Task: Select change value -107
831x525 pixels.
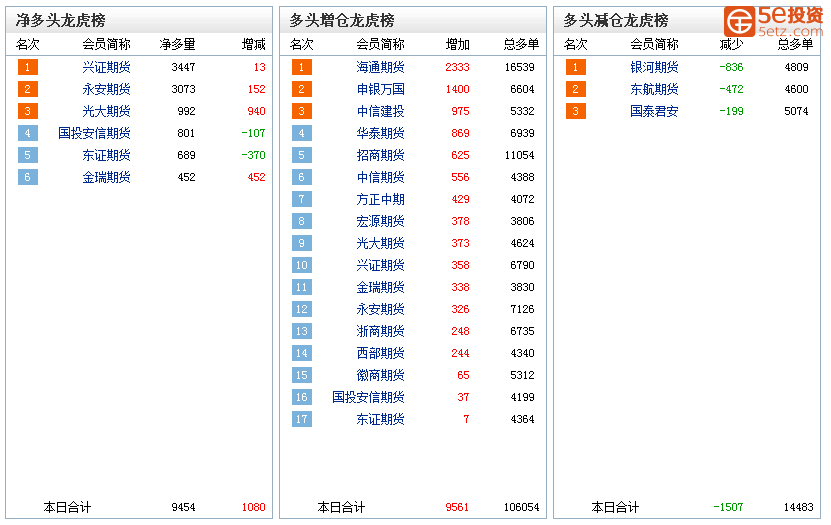Action: coord(253,133)
